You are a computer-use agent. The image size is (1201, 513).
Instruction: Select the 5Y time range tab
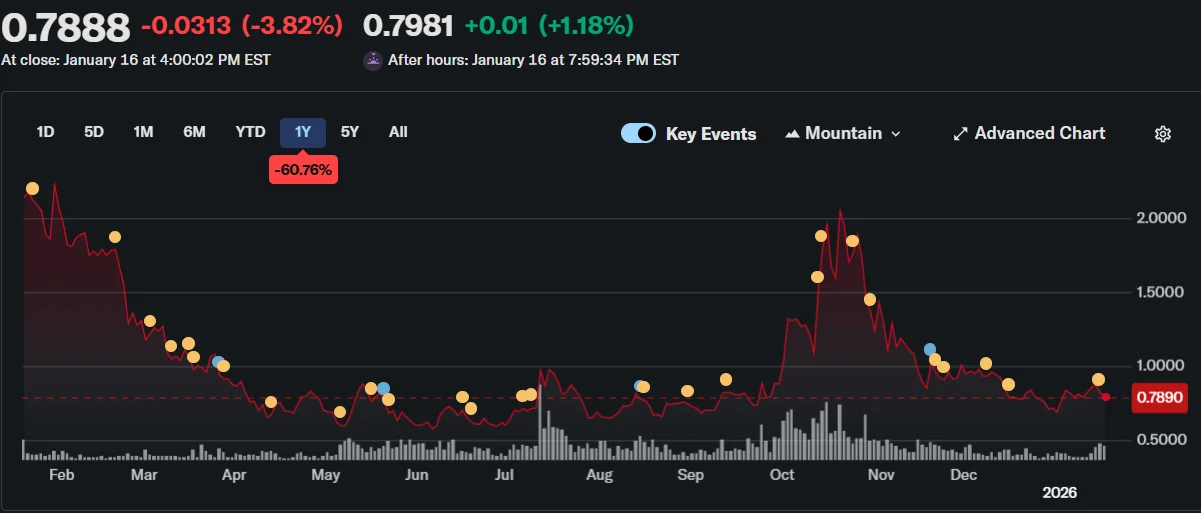tap(350, 132)
